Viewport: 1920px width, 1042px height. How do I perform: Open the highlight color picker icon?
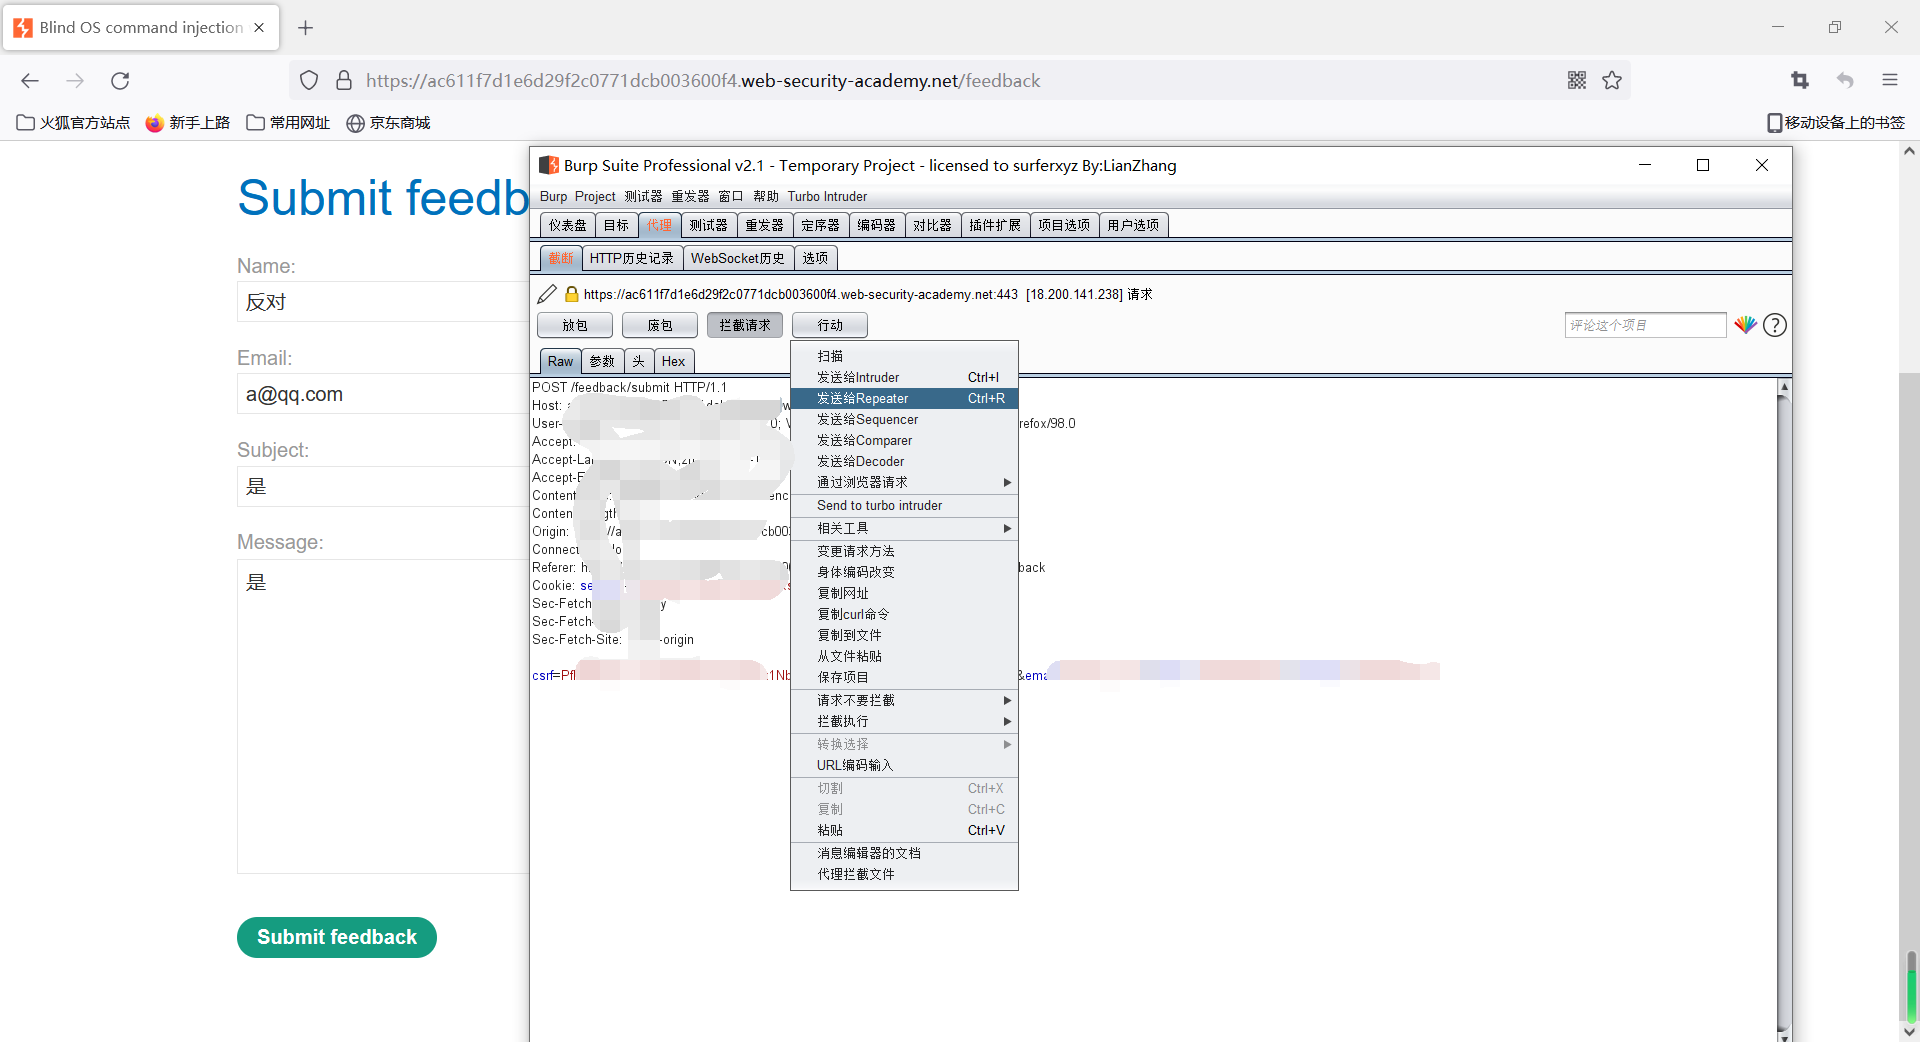point(1745,325)
